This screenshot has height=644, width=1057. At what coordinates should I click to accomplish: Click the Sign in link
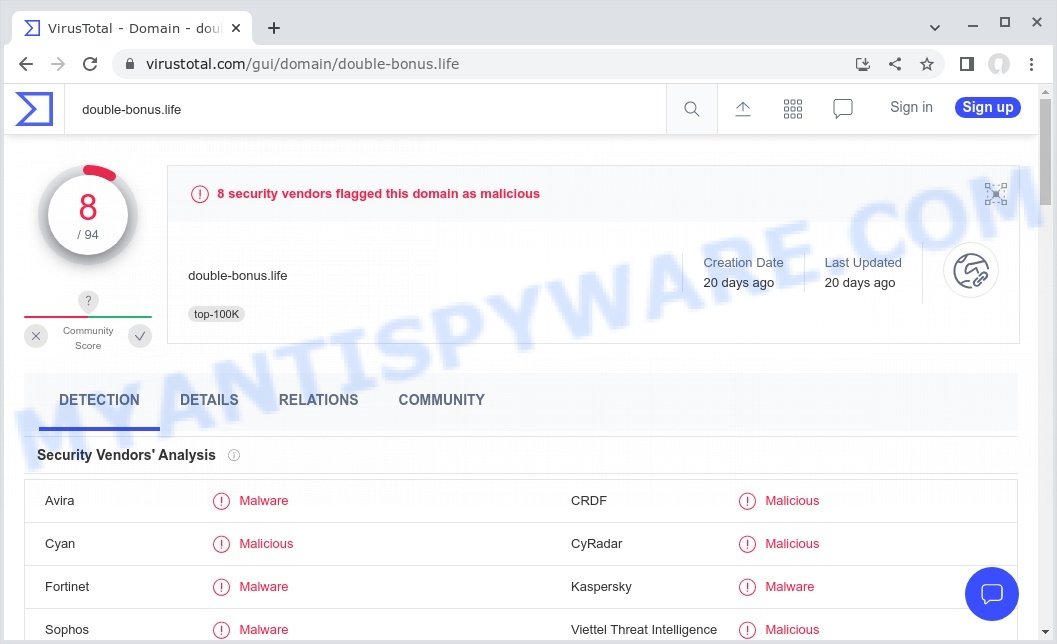click(911, 107)
